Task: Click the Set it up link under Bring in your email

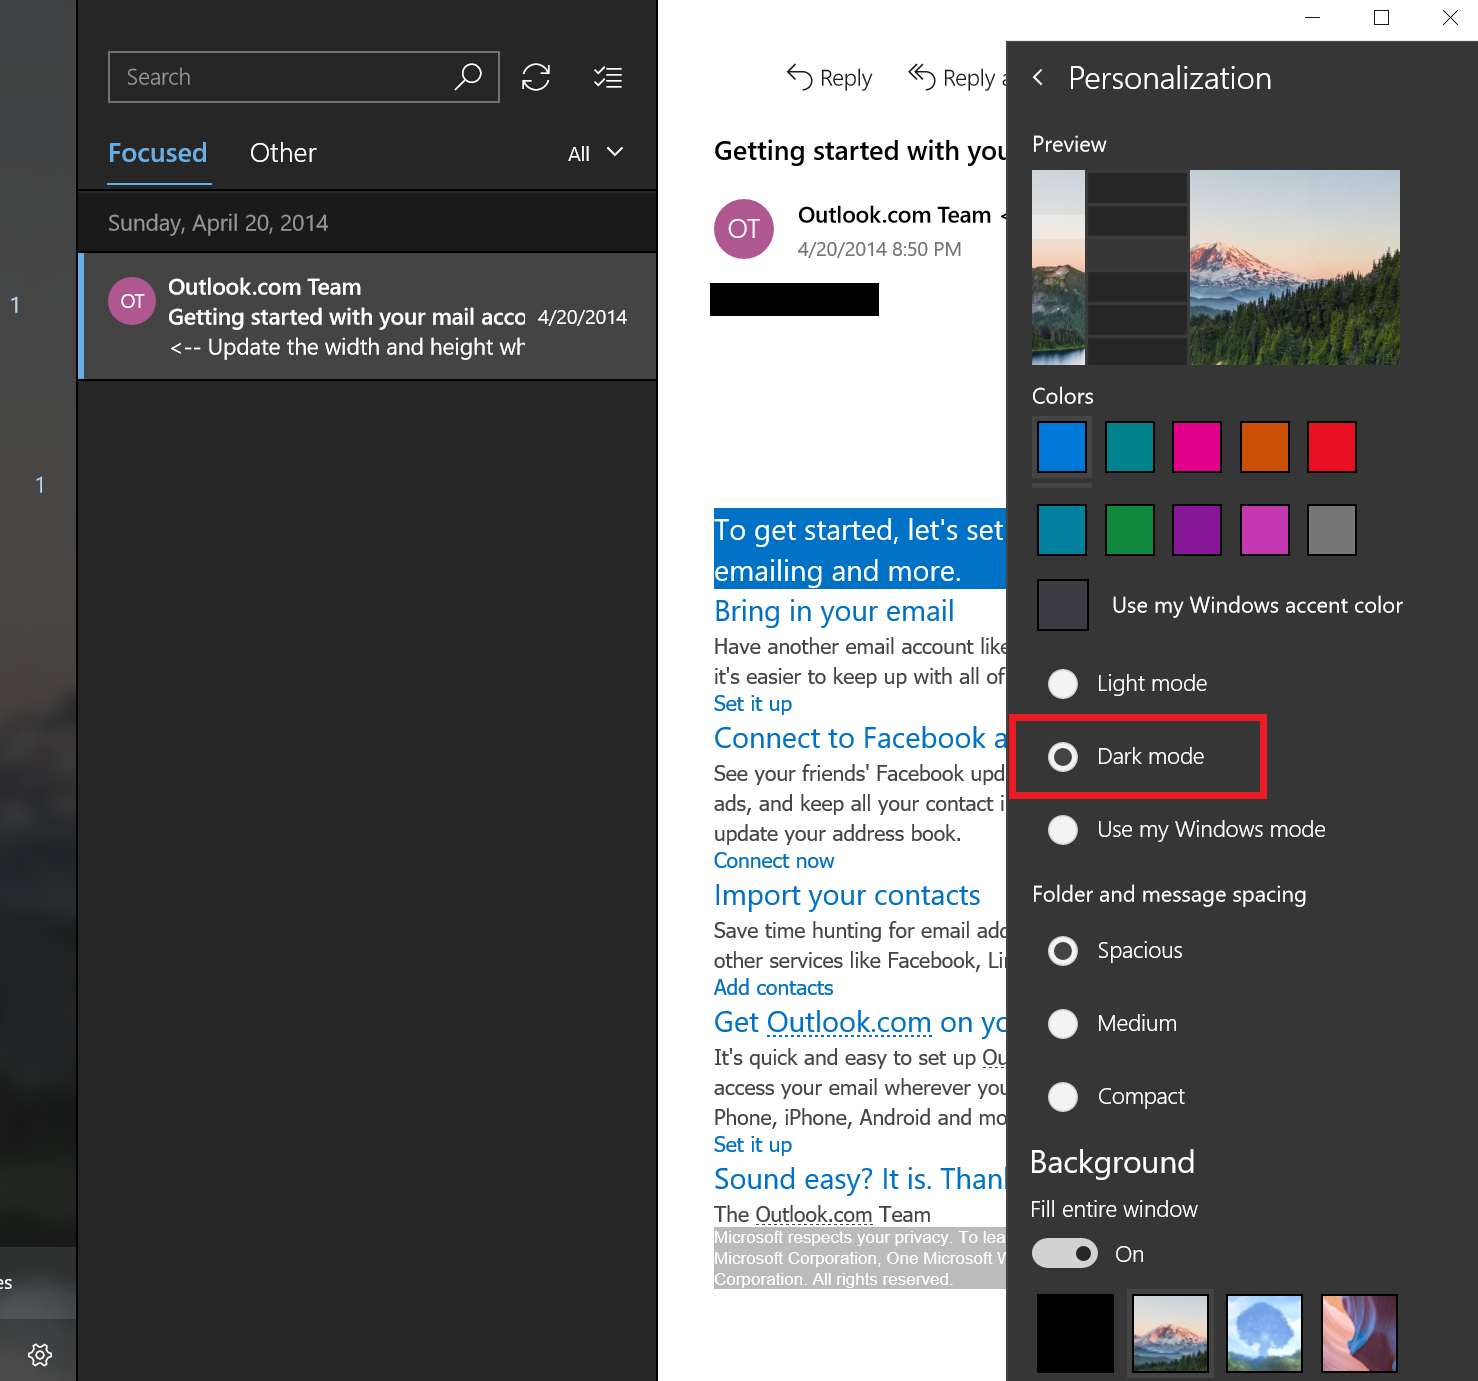Action: pyautogui.click(x=753, y=703)
